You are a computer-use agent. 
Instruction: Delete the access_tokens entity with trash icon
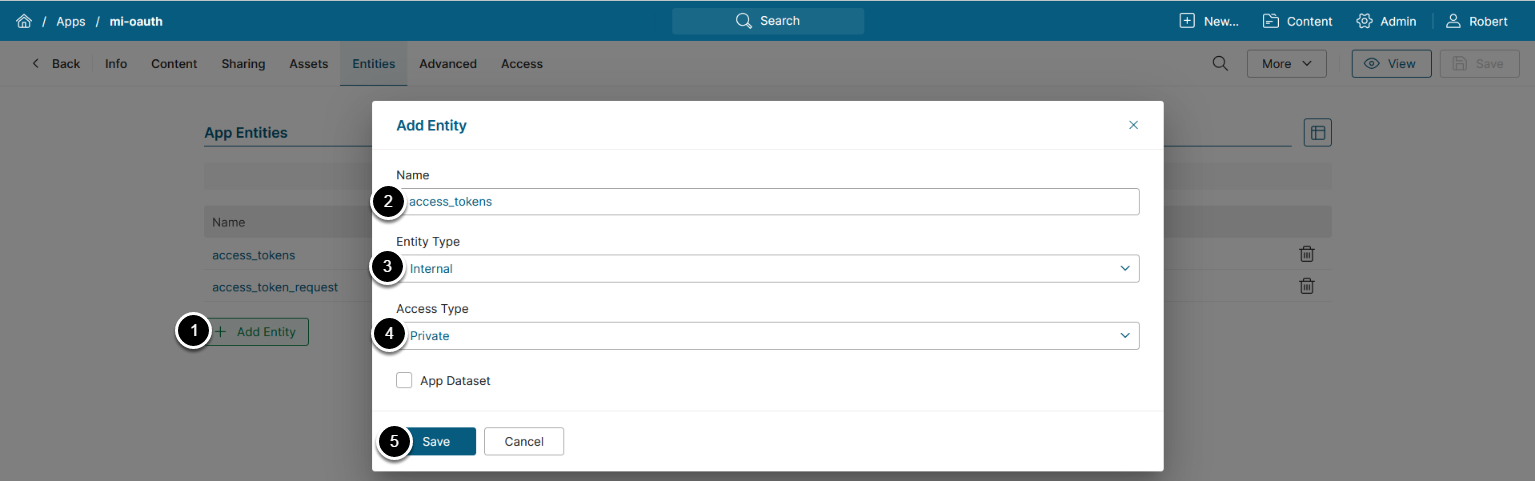(x=1306, y=255)
